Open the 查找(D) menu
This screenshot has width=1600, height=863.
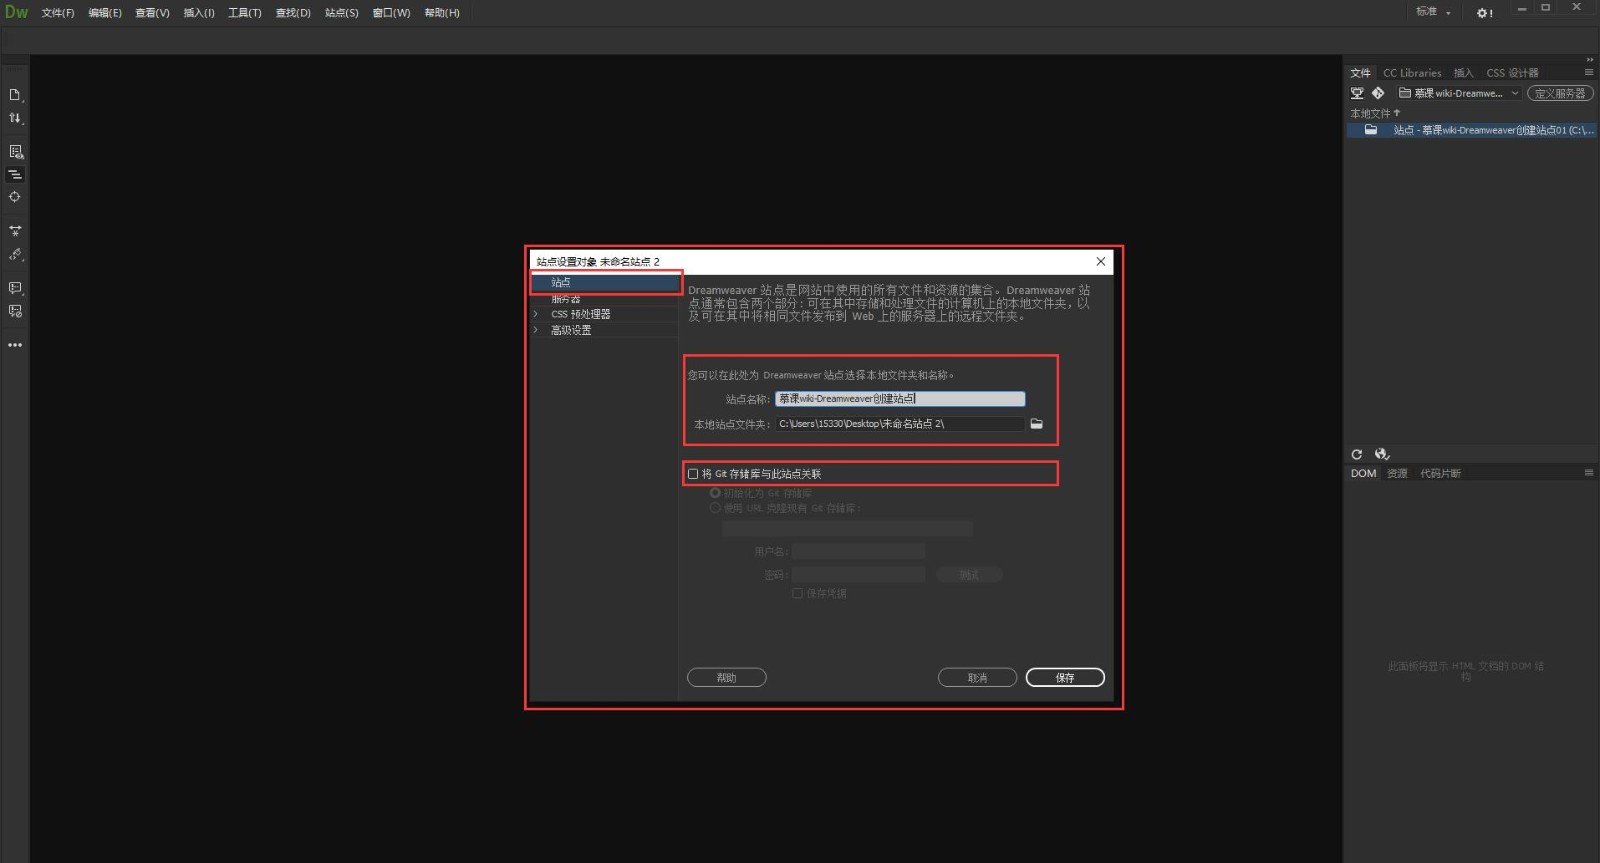pos(293,13)
